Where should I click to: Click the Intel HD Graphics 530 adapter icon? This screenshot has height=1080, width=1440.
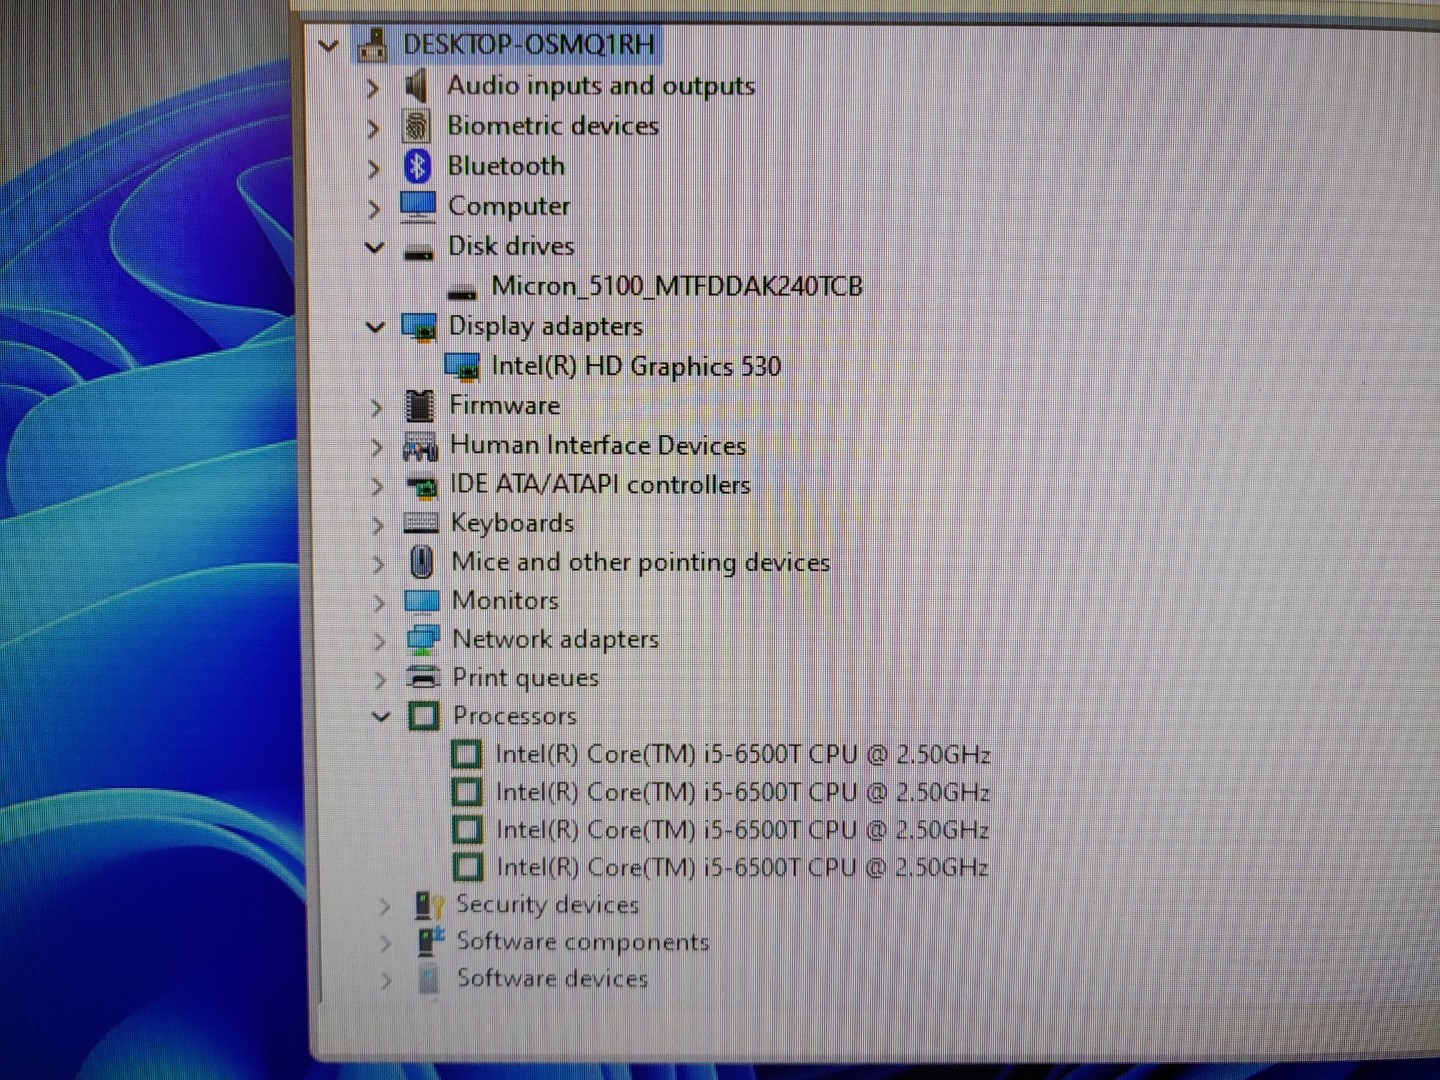(462, 367)
